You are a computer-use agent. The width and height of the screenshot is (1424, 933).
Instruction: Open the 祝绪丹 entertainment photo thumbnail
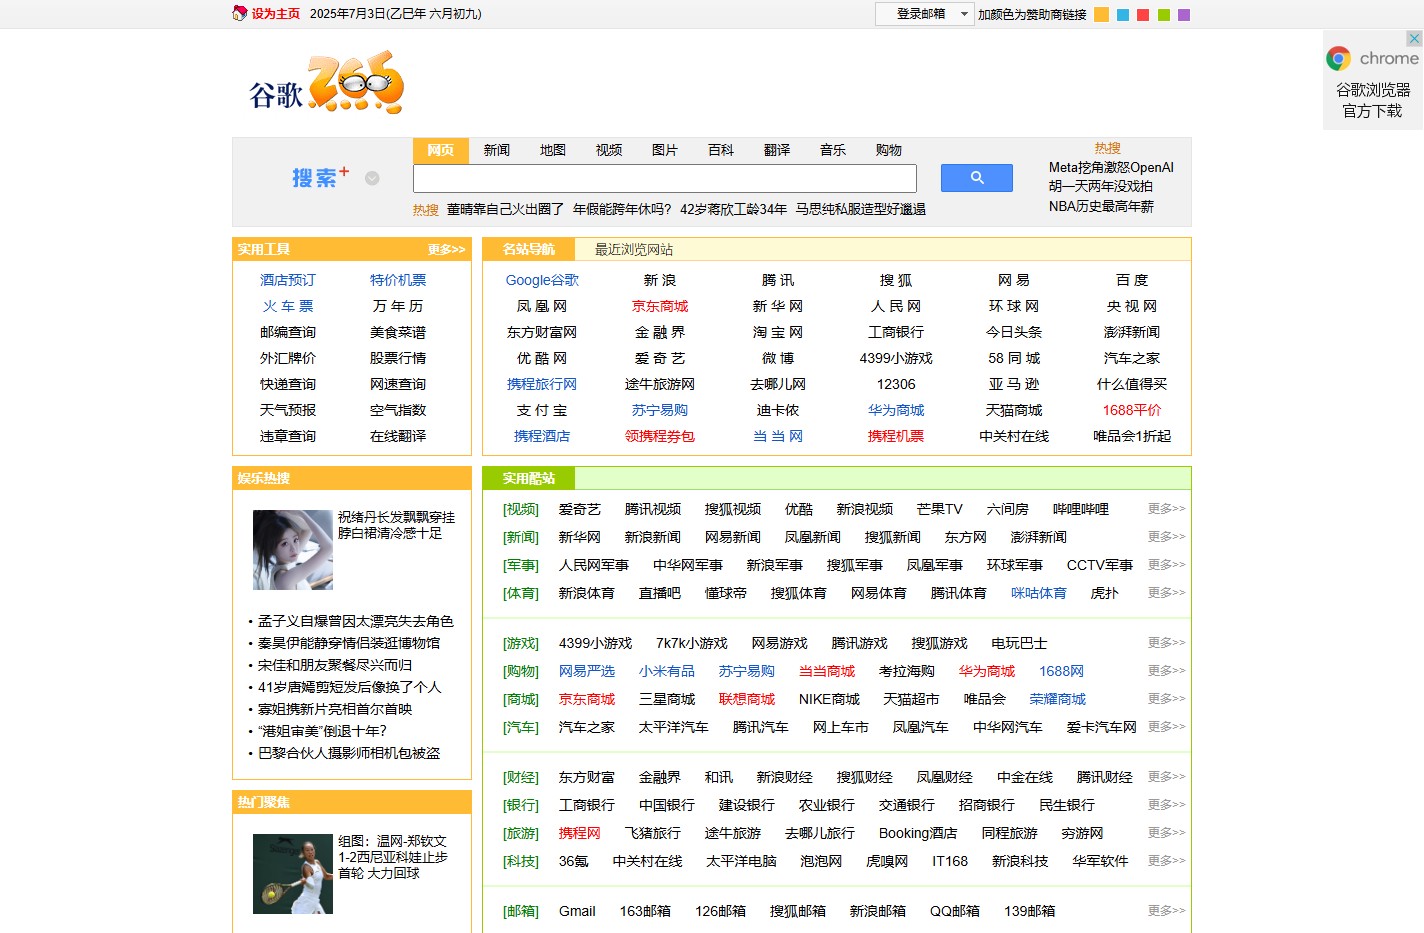coord(292,550)
